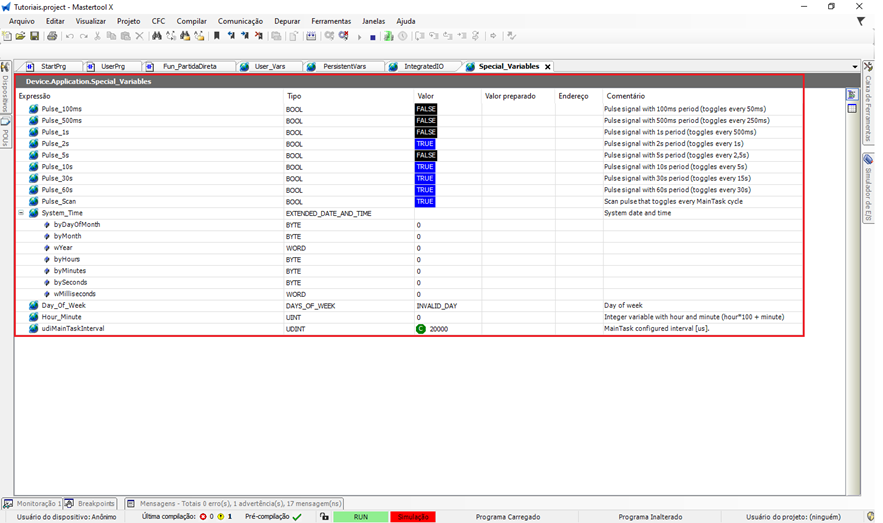
Task: Click the Print toolbar icon
Action: point(51,36)
